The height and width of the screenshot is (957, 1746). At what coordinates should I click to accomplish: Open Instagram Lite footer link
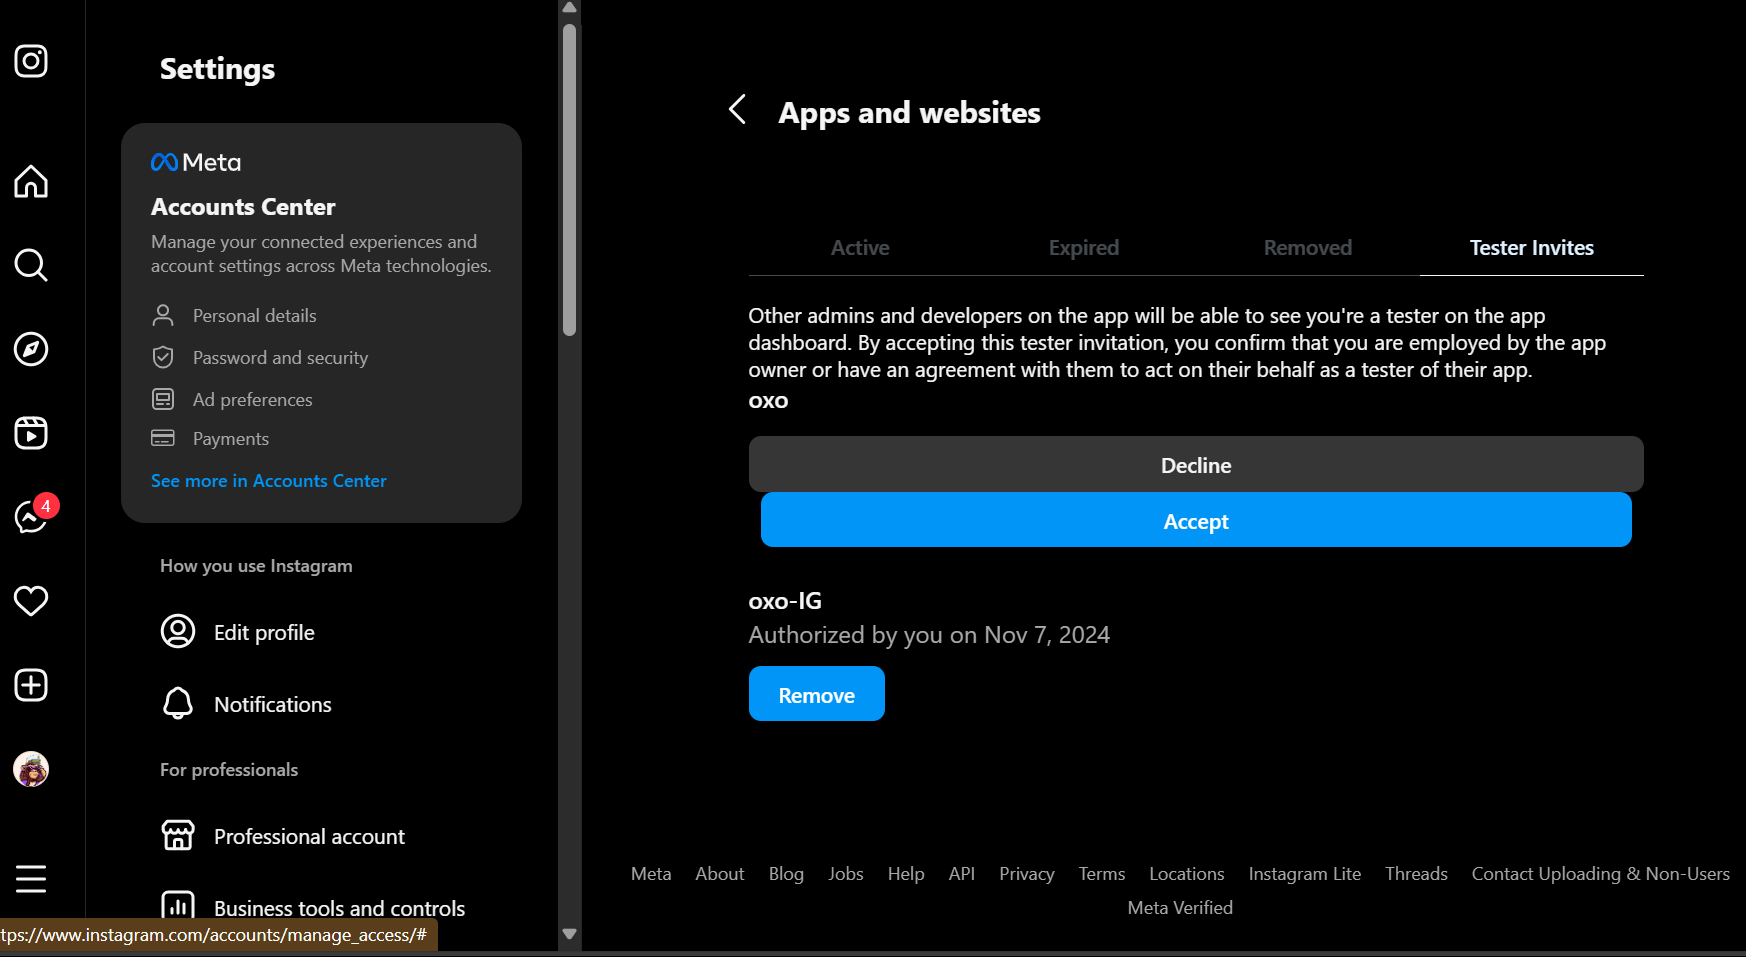click(1305, 874)
